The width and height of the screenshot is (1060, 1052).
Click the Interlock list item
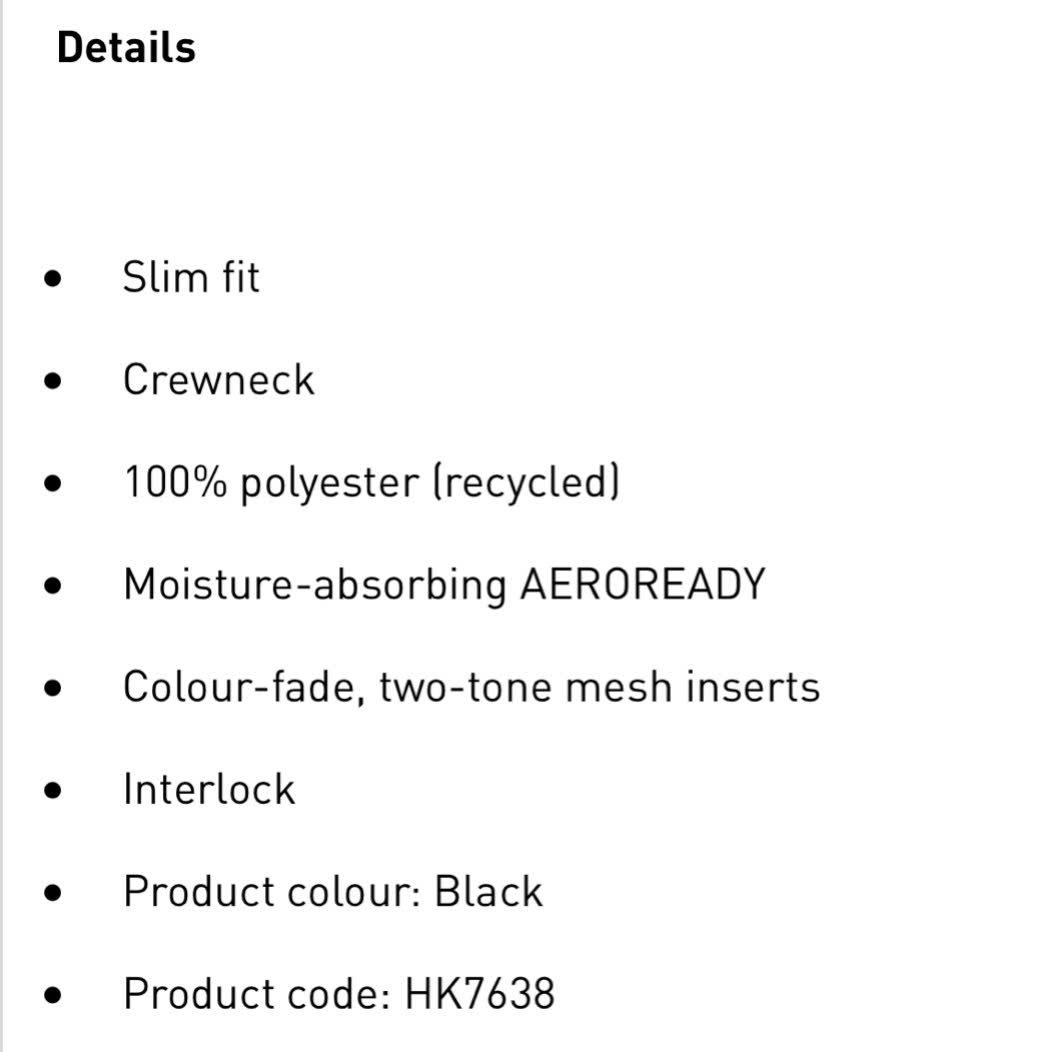210,789
